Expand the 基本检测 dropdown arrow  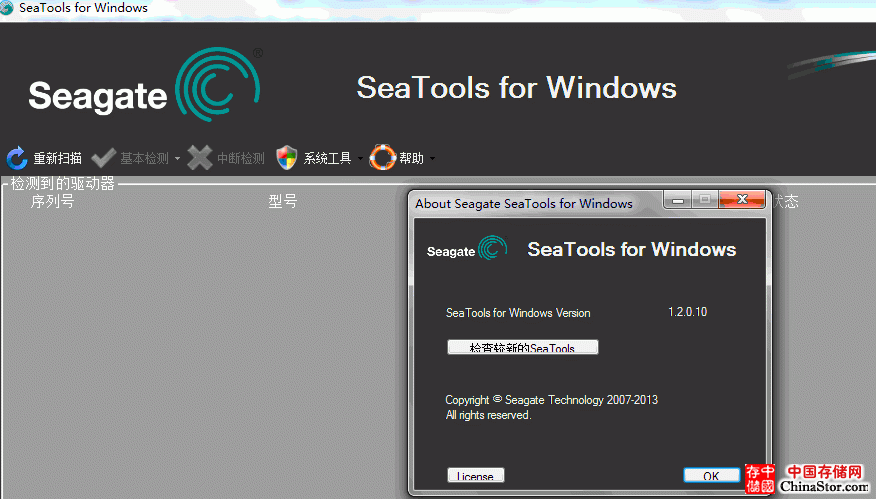[x=177, y=159]
